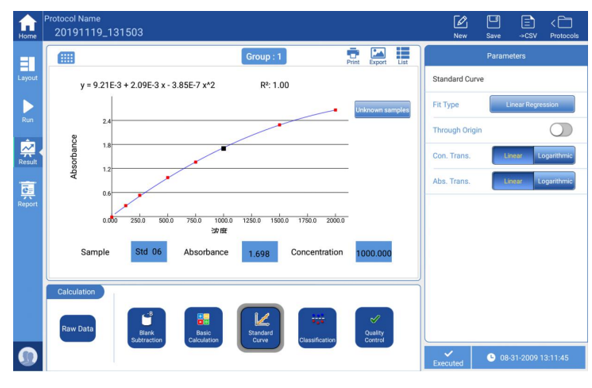Open the user profile avatar
This screenshot has height=388, width=592.
point(28,356)
